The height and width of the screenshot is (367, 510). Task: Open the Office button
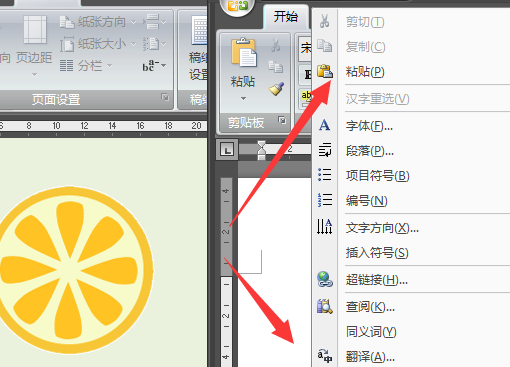pyautogui.click(x=237, y=6)
